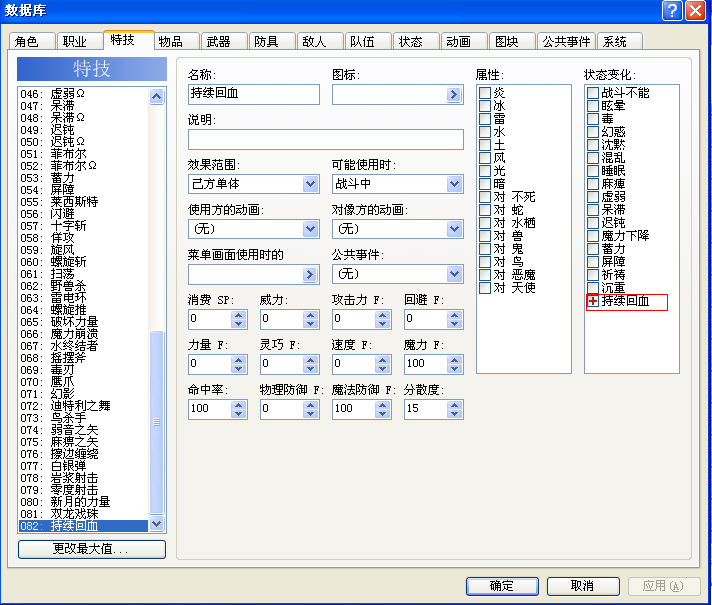The width and height of the screenshot is (712, 605).
Task: Click the skill list scroll-up arrow
Action: [x=156, y=96]
